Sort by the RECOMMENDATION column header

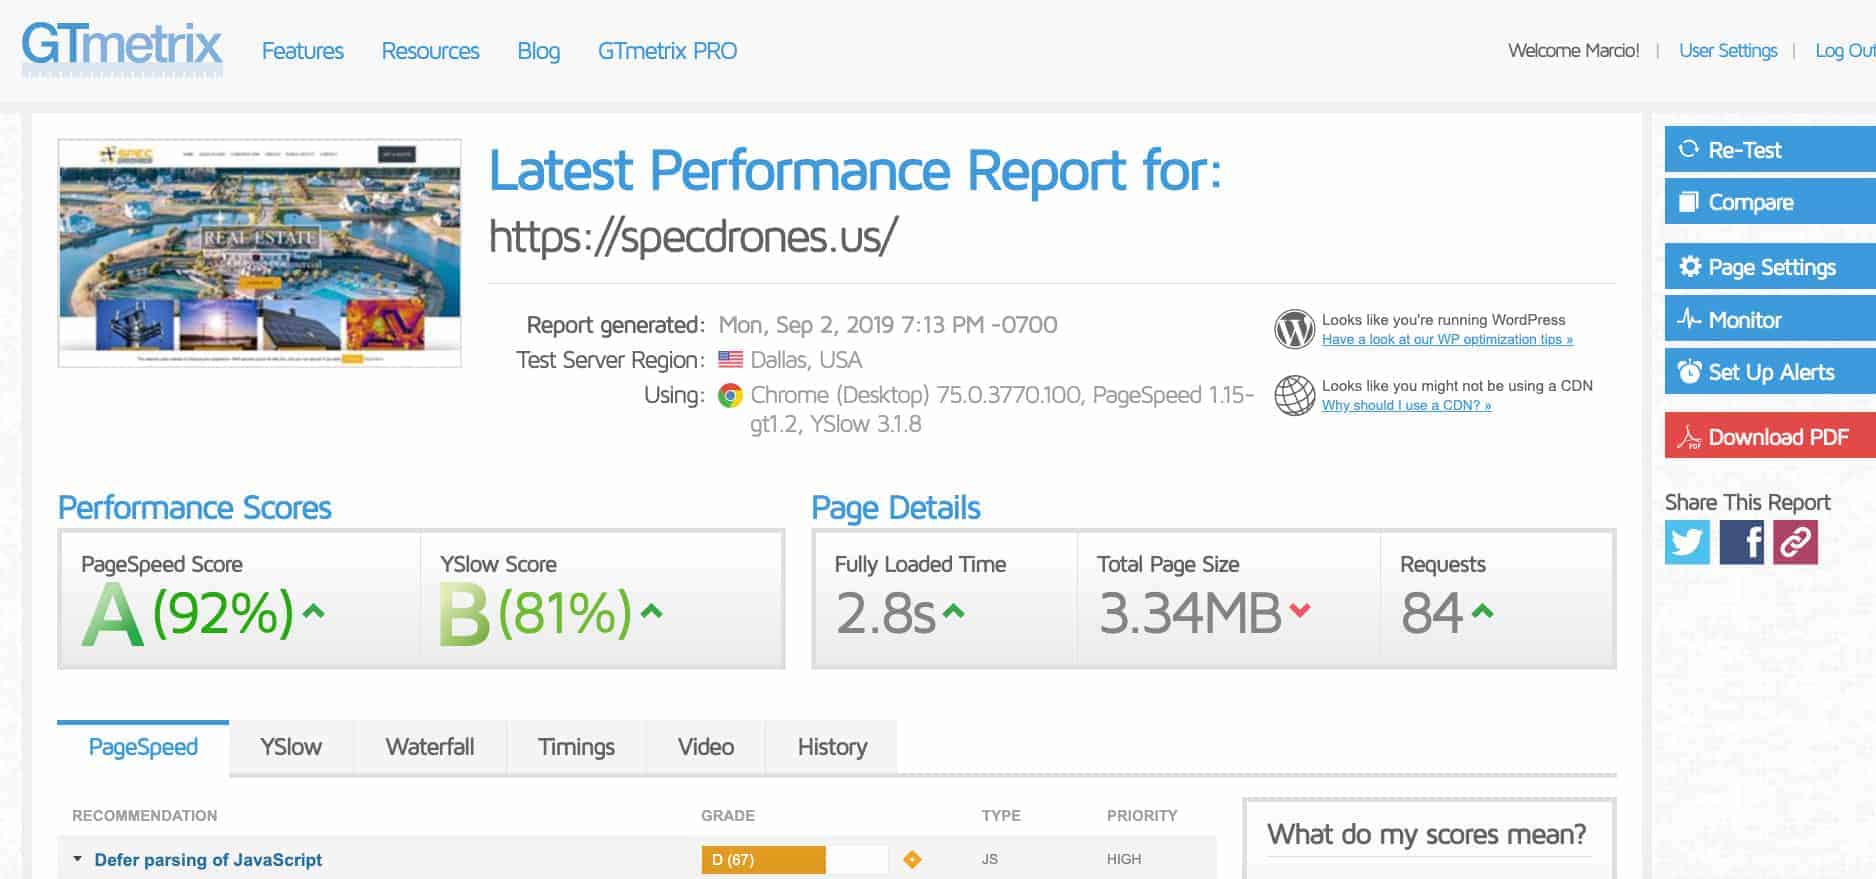[144, 816]
